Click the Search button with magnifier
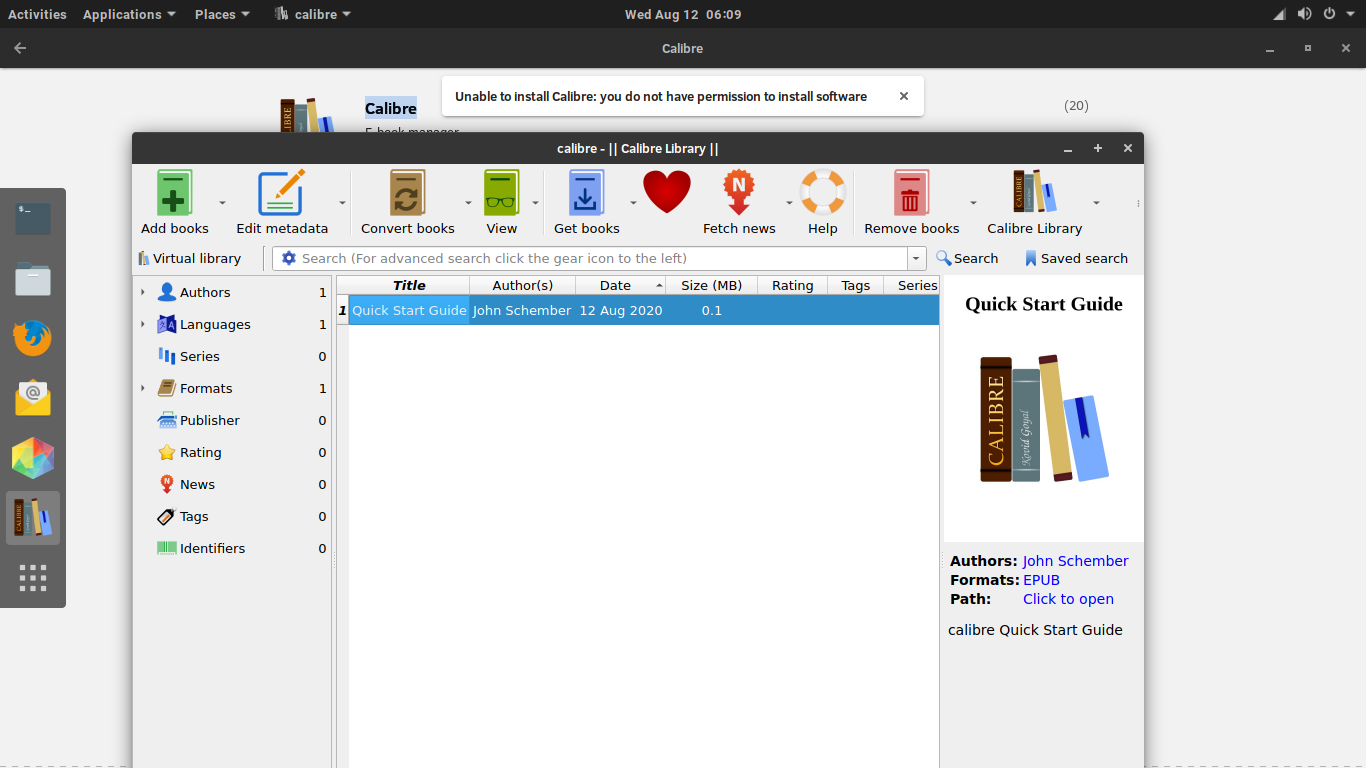The image size is (1366, 768). pyautogui.click(x=967, y=258)
